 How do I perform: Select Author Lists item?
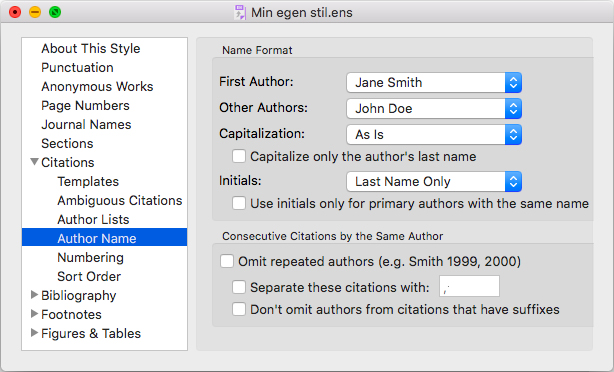click(93, 220)
